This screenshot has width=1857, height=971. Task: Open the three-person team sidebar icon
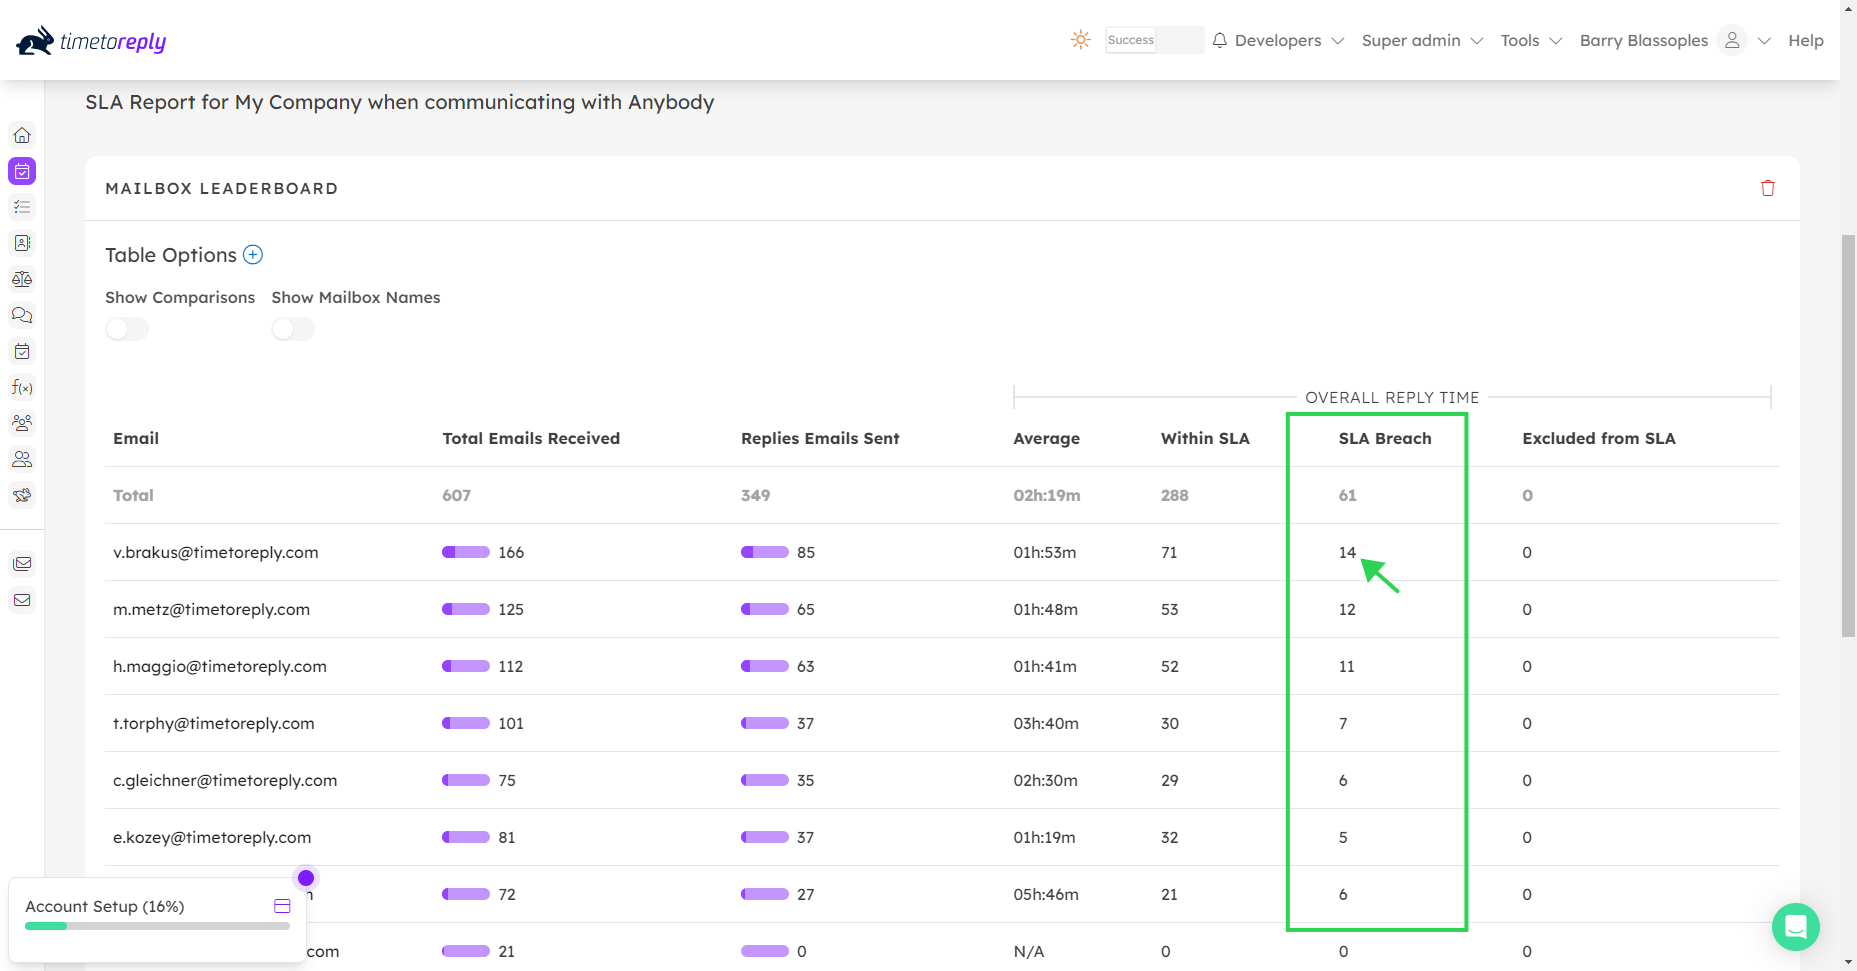coord(22,423)
